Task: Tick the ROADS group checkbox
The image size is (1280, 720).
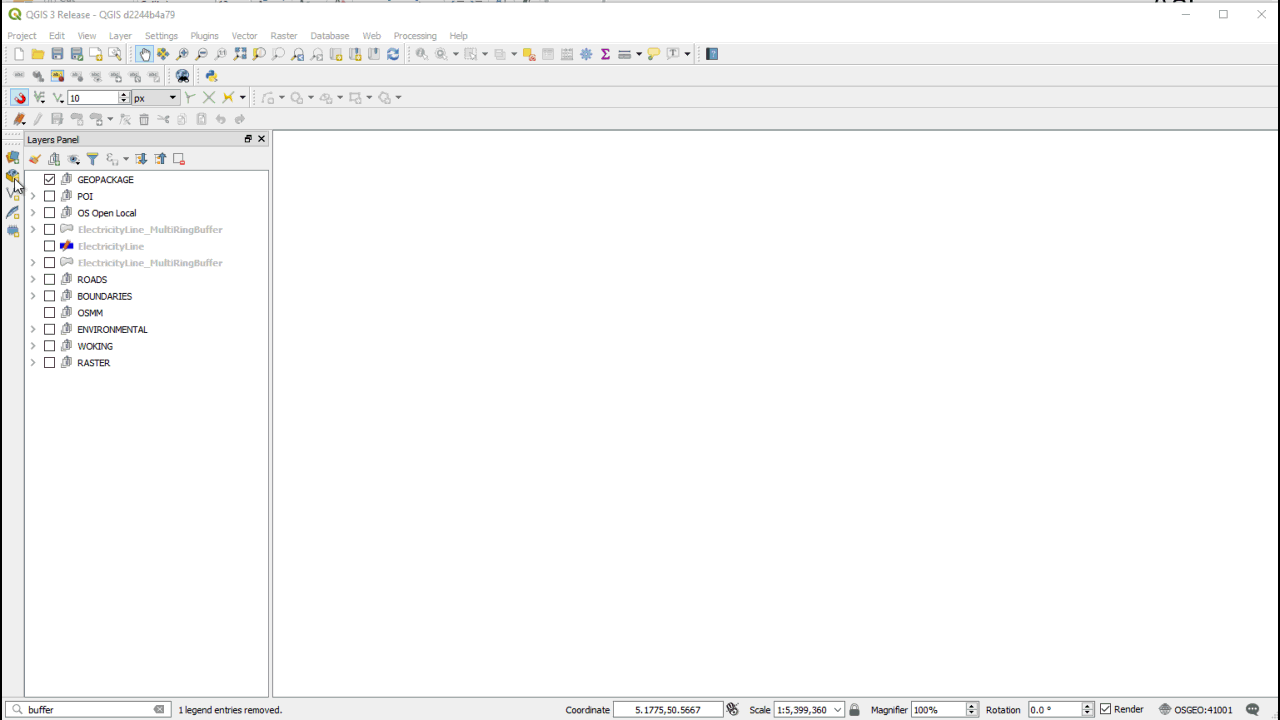Action: coord(49,280)
